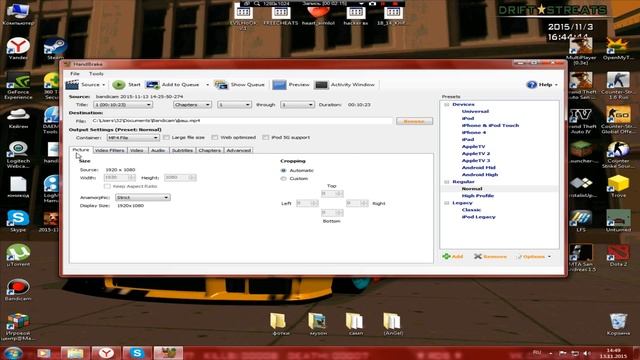640x360 pixels.
Task: Open the Show Queue icon
Action: [221, 84]
